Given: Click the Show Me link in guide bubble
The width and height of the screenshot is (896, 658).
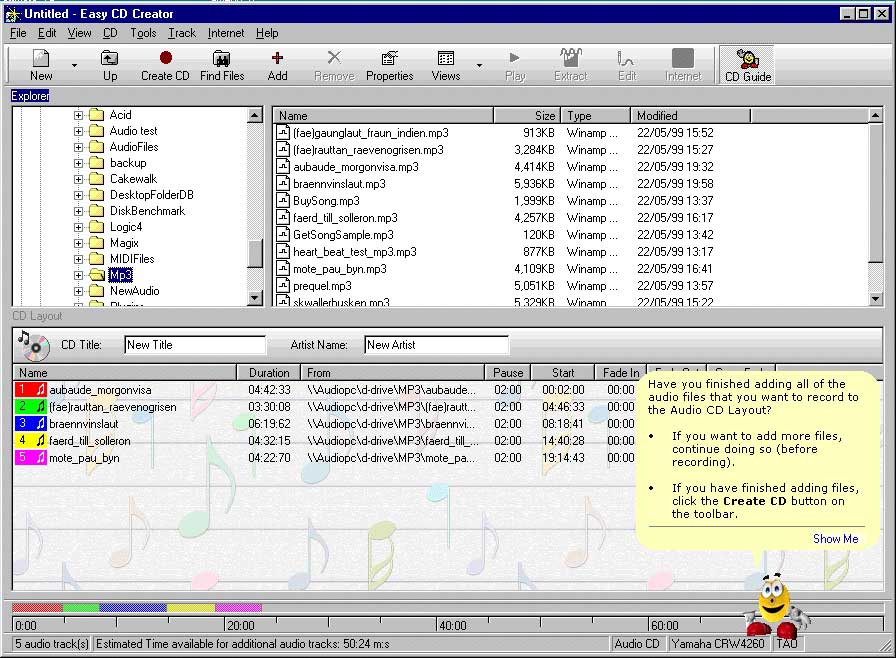Looking at the screenshot, I should (x=835, y=539).
